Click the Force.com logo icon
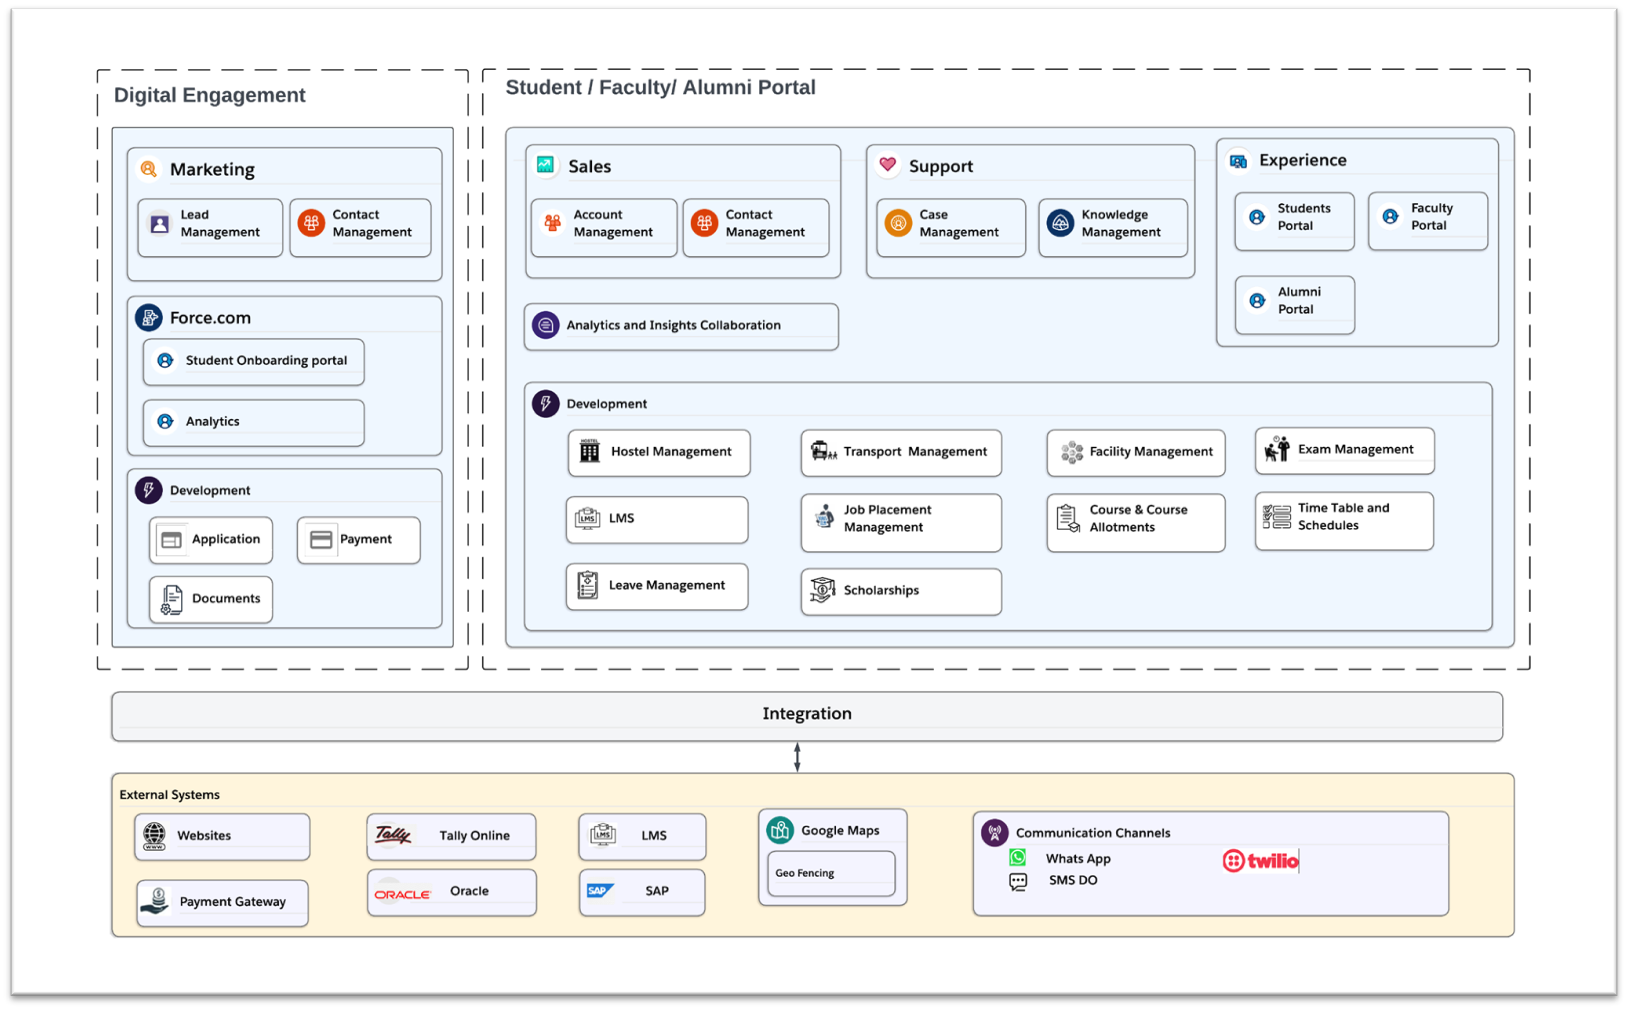This screenshot has height=1010, width=1628. [149, 318]
